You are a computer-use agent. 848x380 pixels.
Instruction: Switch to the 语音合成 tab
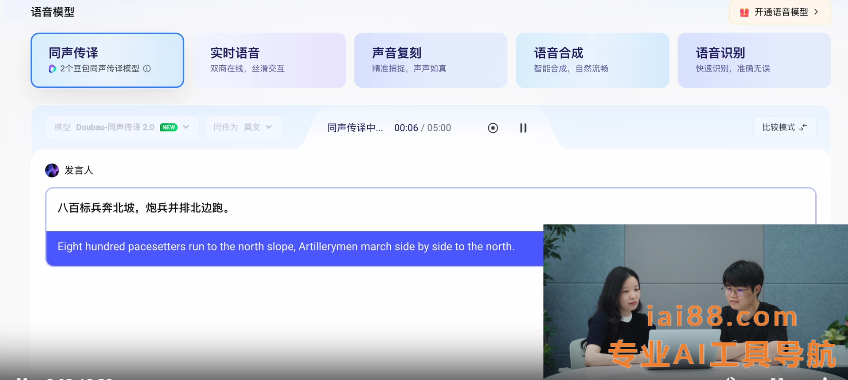[x=592, y=60]
